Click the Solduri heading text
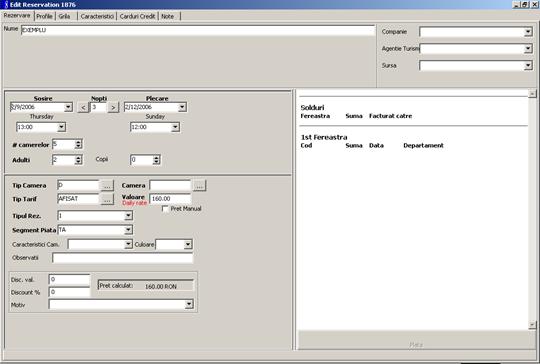The width and height of the screenshot is (540, 364). (312, 107)
